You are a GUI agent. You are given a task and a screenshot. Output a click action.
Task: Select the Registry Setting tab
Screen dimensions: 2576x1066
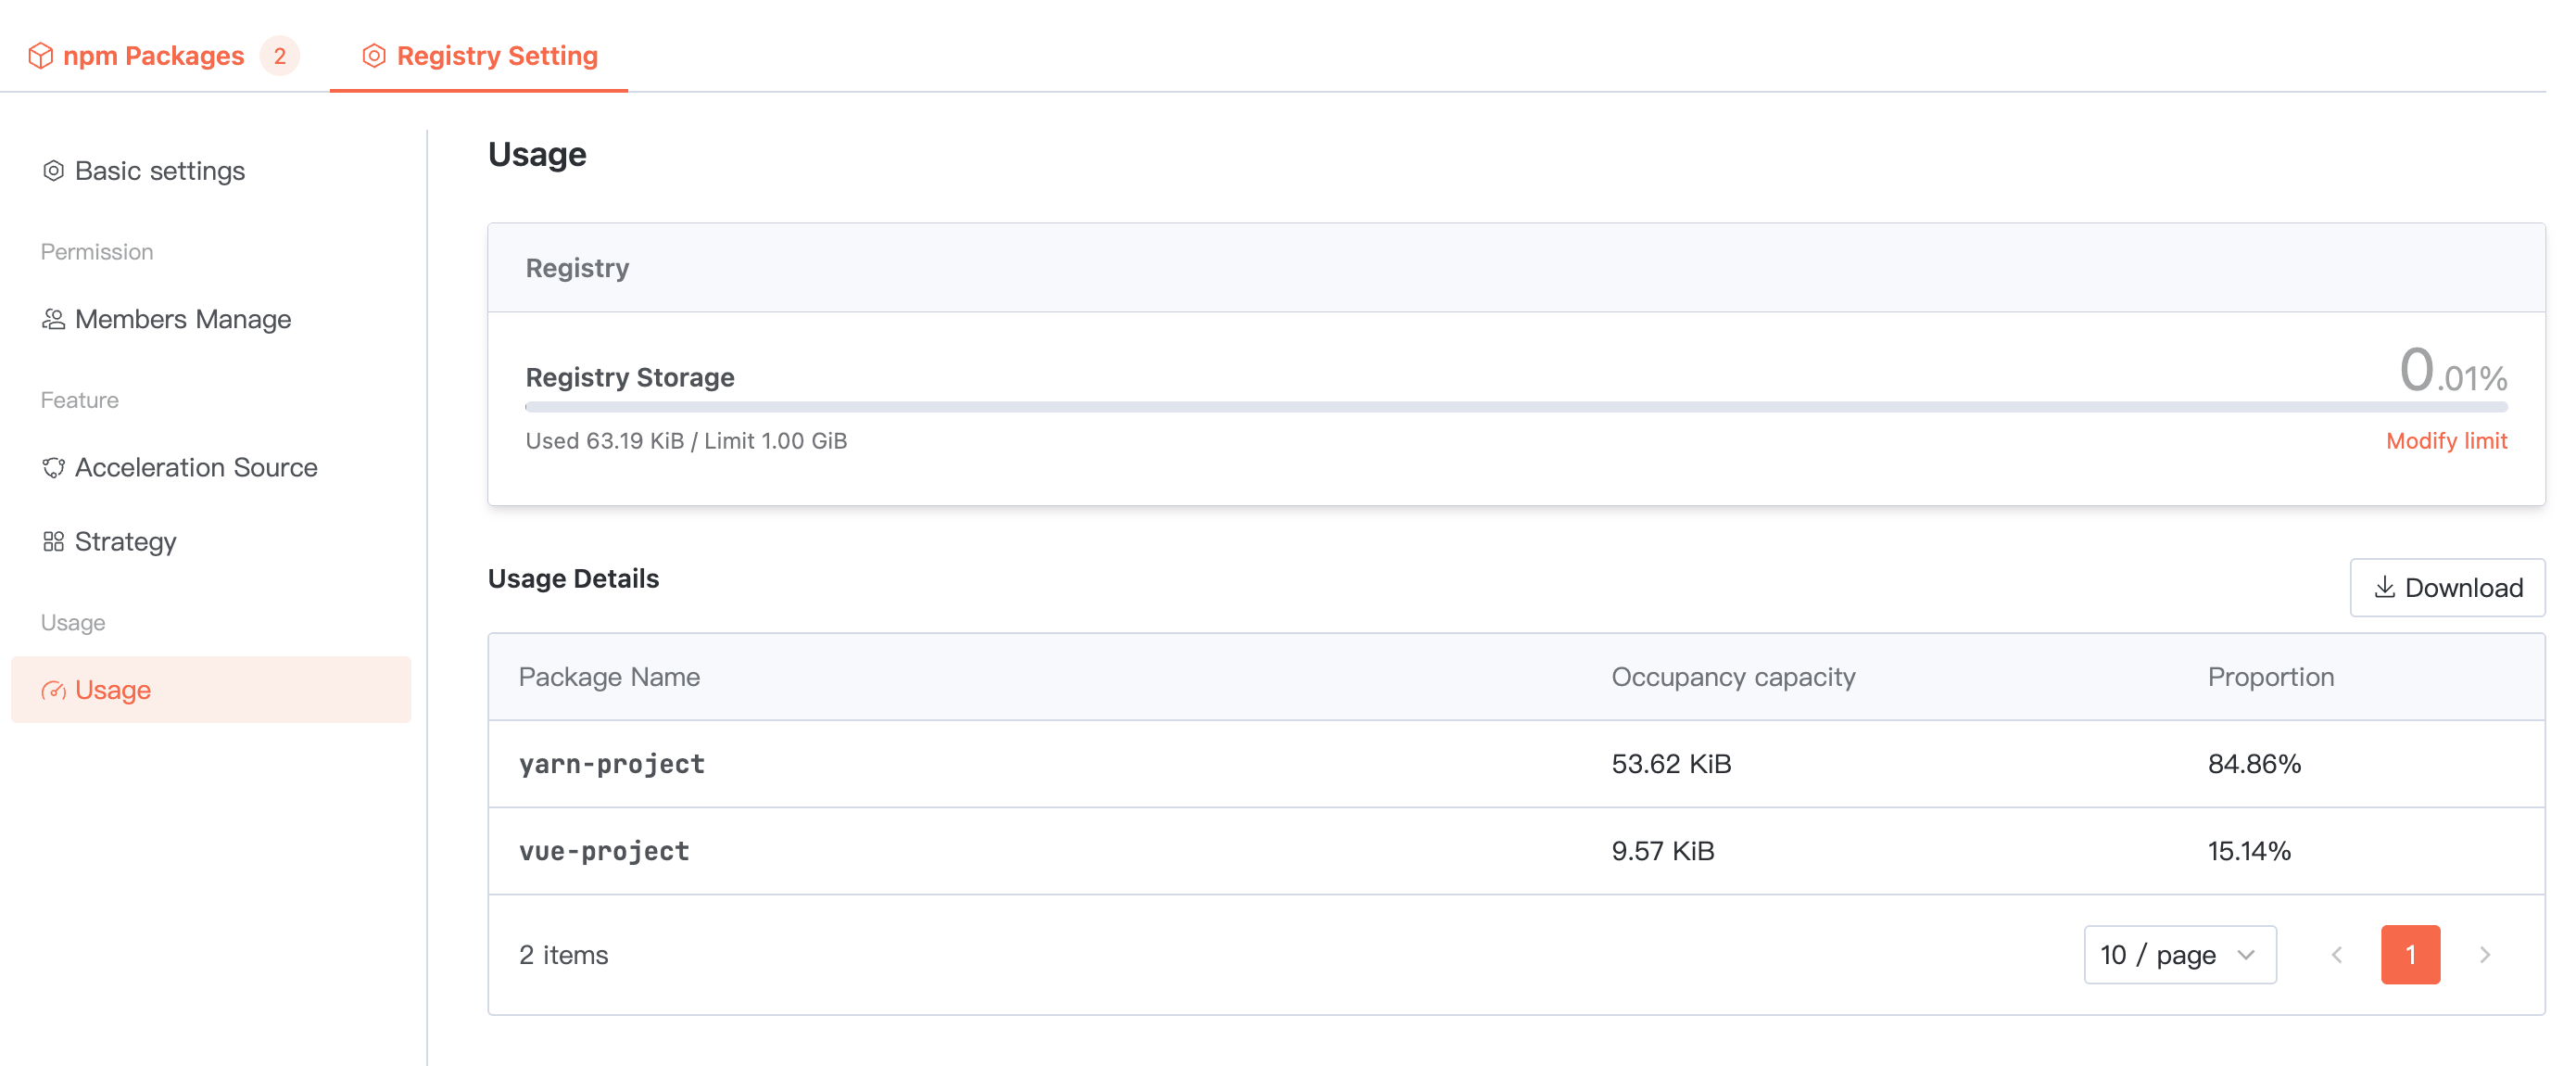tap(497, 56)
